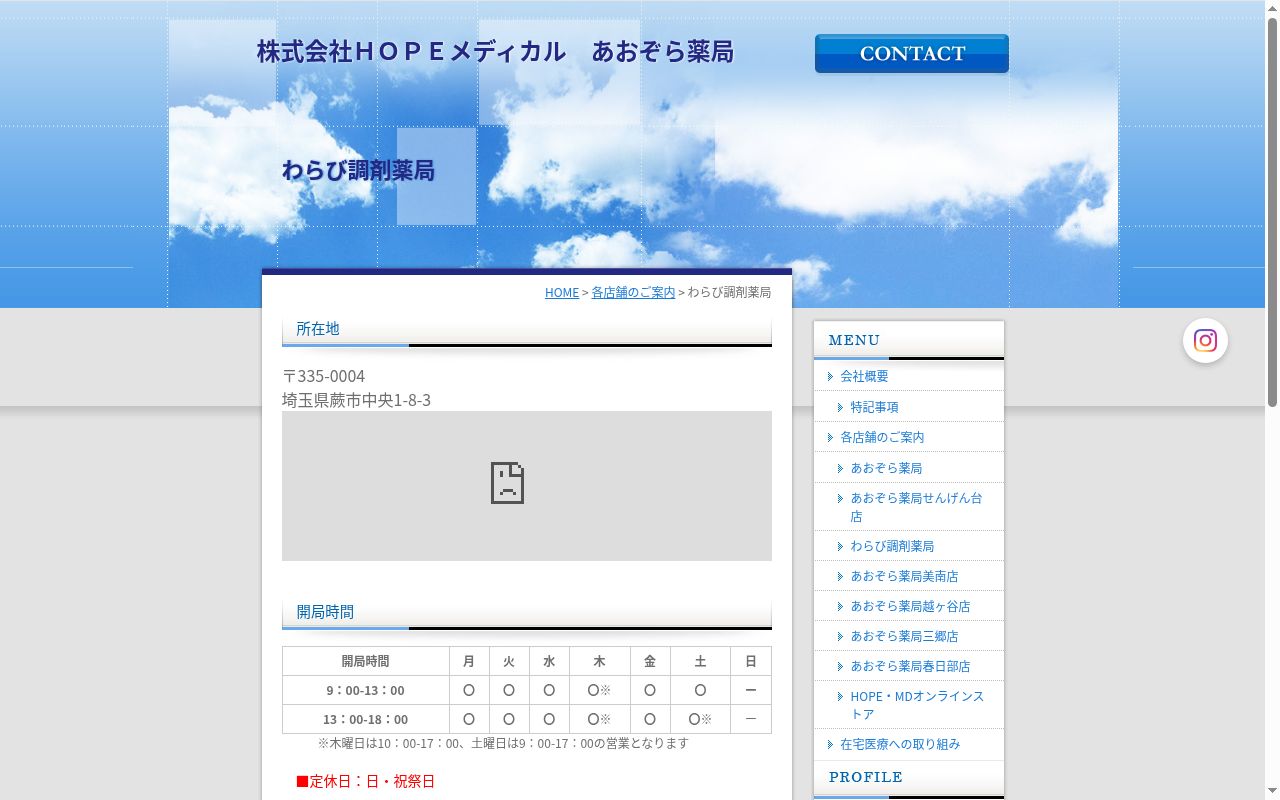1280x800 pixels.
Task: Click the CONTACT button
Action: point(911,54)
